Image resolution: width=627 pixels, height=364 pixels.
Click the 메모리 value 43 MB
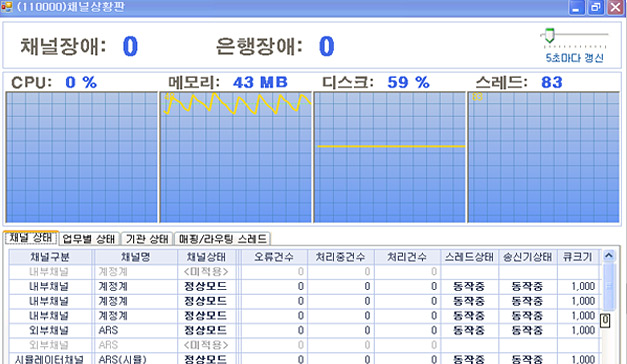click(260, 82)
